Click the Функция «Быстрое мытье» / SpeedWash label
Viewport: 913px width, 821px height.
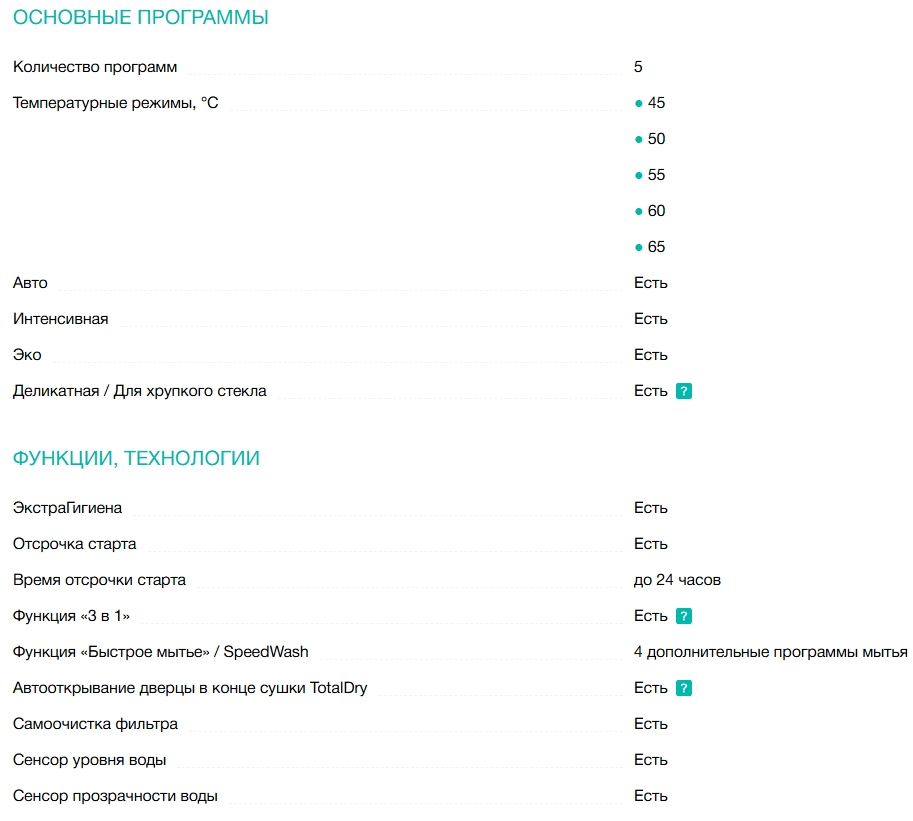(x=160, y=652)
